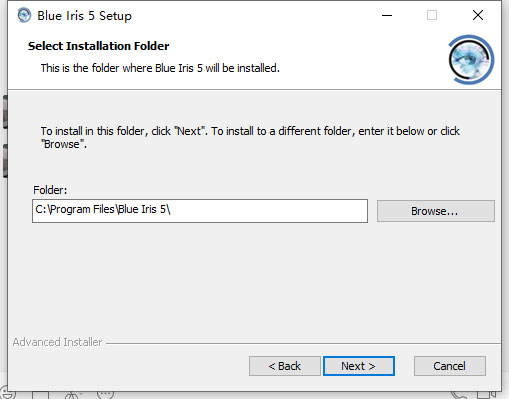509x399 pixels.
Task: Click the Blue Iris 5 Setup title text
Action: [84, 16]
